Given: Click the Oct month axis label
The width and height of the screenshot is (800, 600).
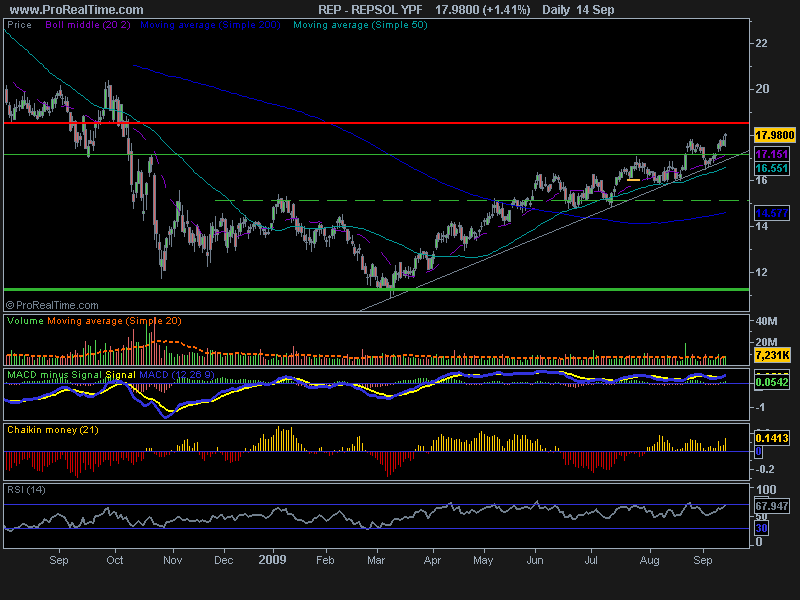Looking at the screenshot, I should coord(115,560).
